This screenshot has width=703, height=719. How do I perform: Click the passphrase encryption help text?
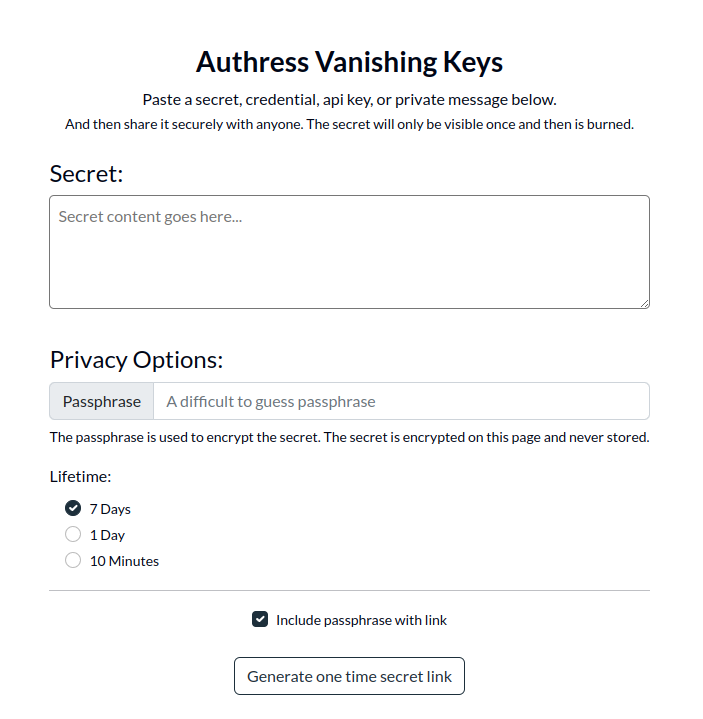[349, 437]
